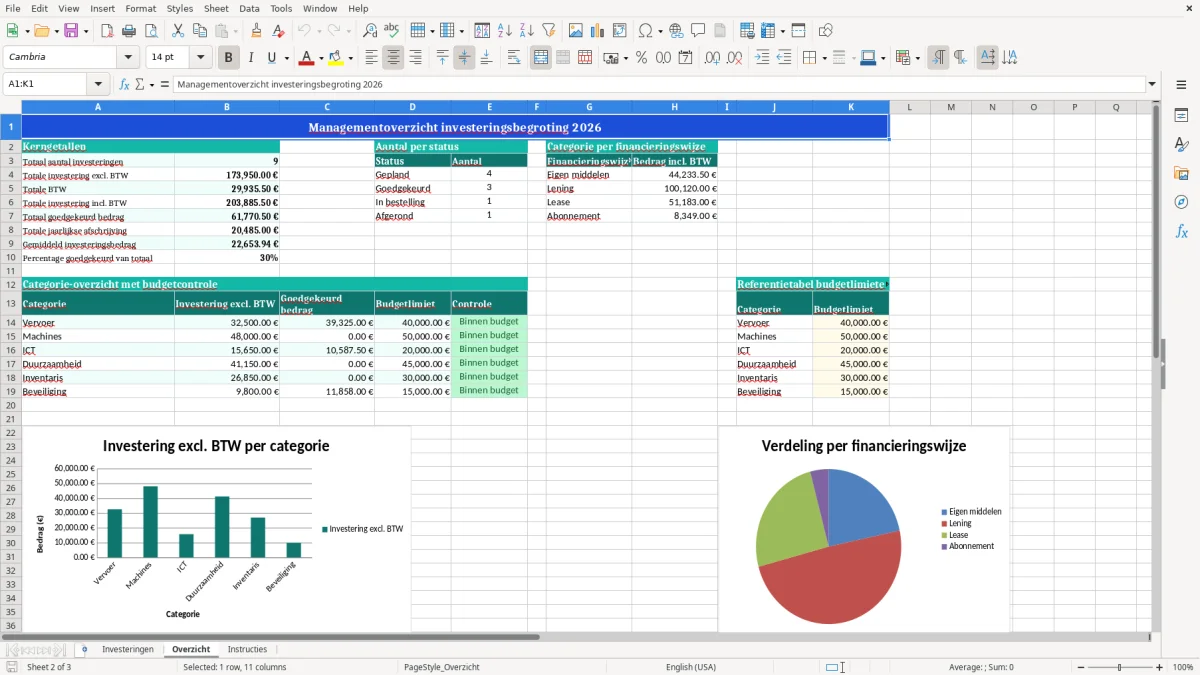Open the Format menu
The width and height of the screenshot is (1200, 675).
pos(140,8)
